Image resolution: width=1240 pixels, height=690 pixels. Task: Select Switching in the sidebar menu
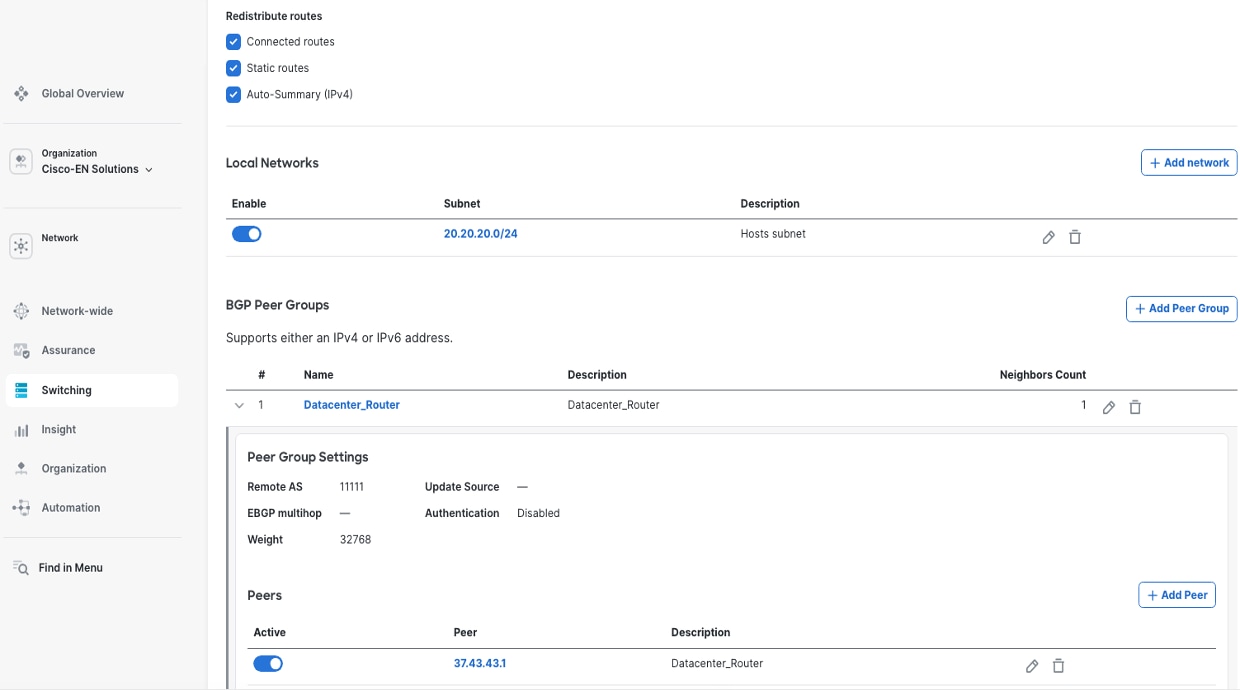pyautogui.click(x=66, y=390)
